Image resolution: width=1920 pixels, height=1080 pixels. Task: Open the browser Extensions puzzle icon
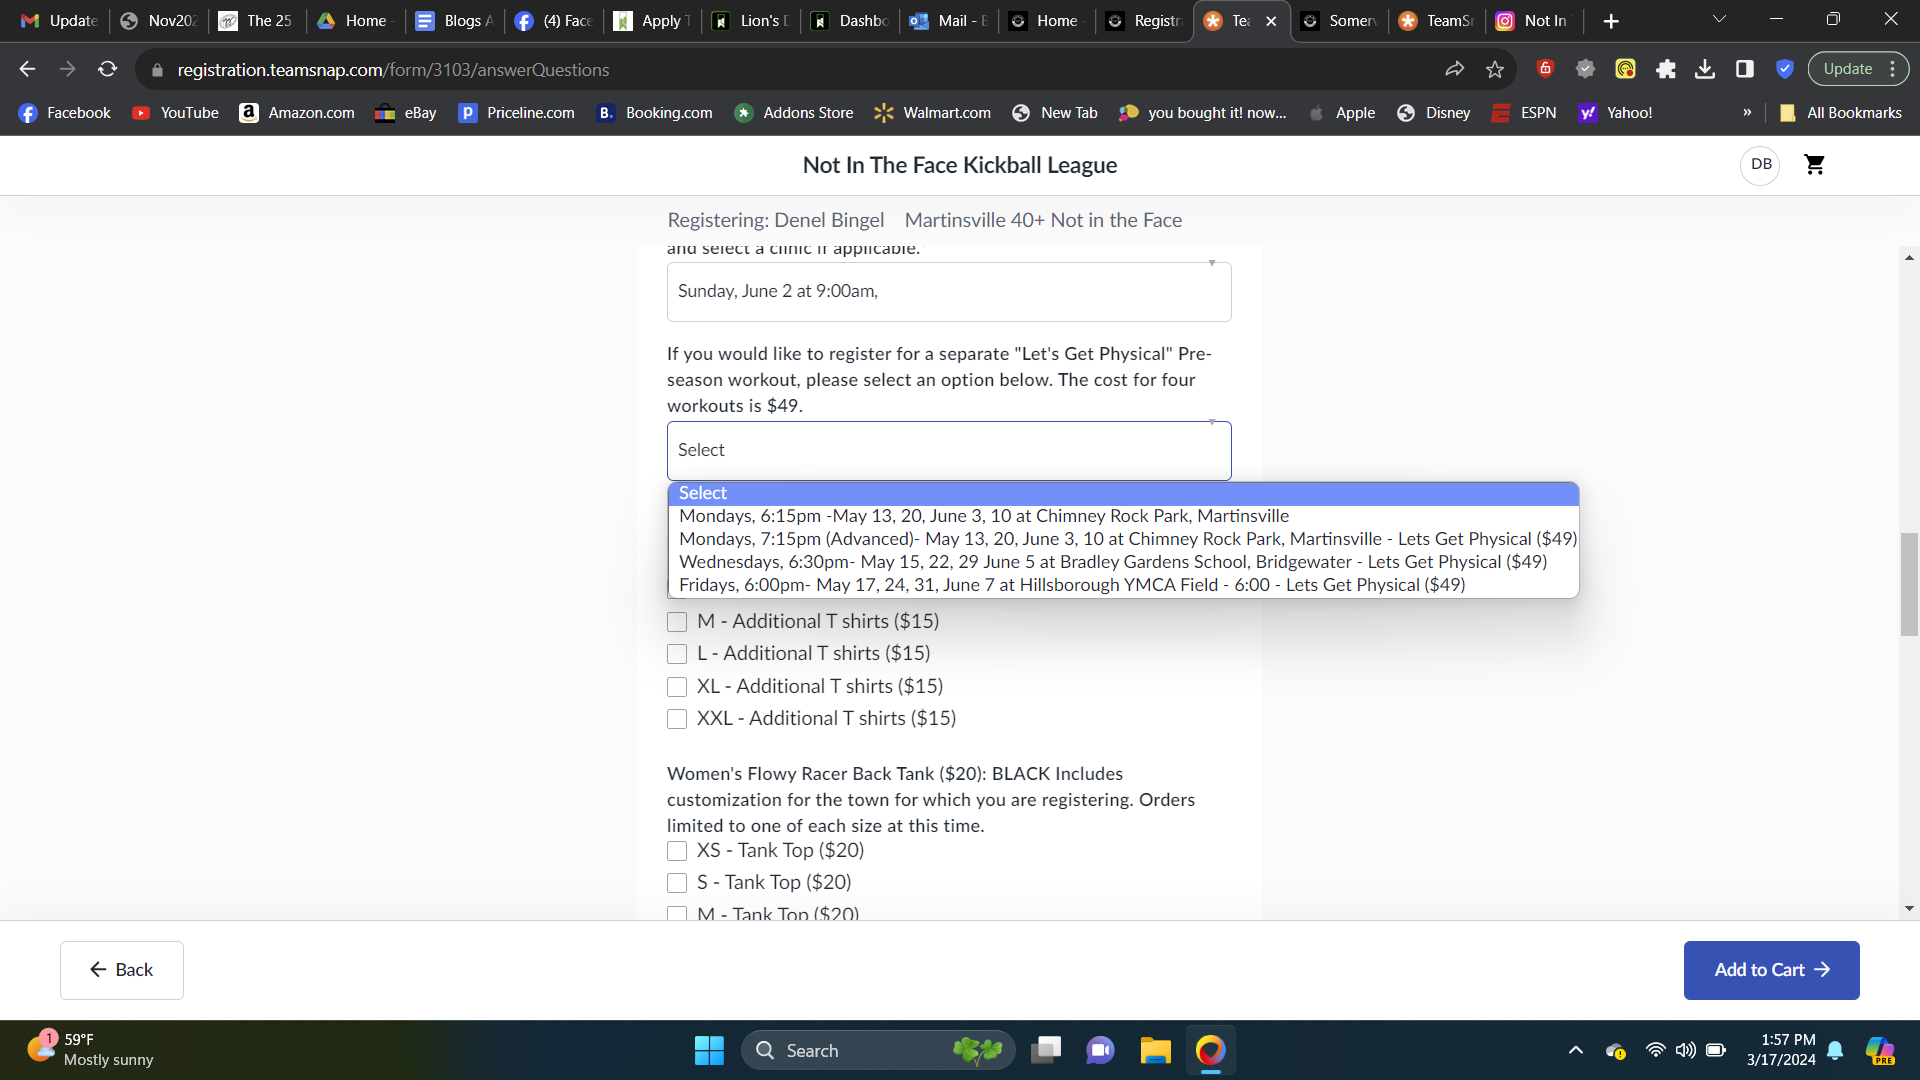click(1666, 69)
